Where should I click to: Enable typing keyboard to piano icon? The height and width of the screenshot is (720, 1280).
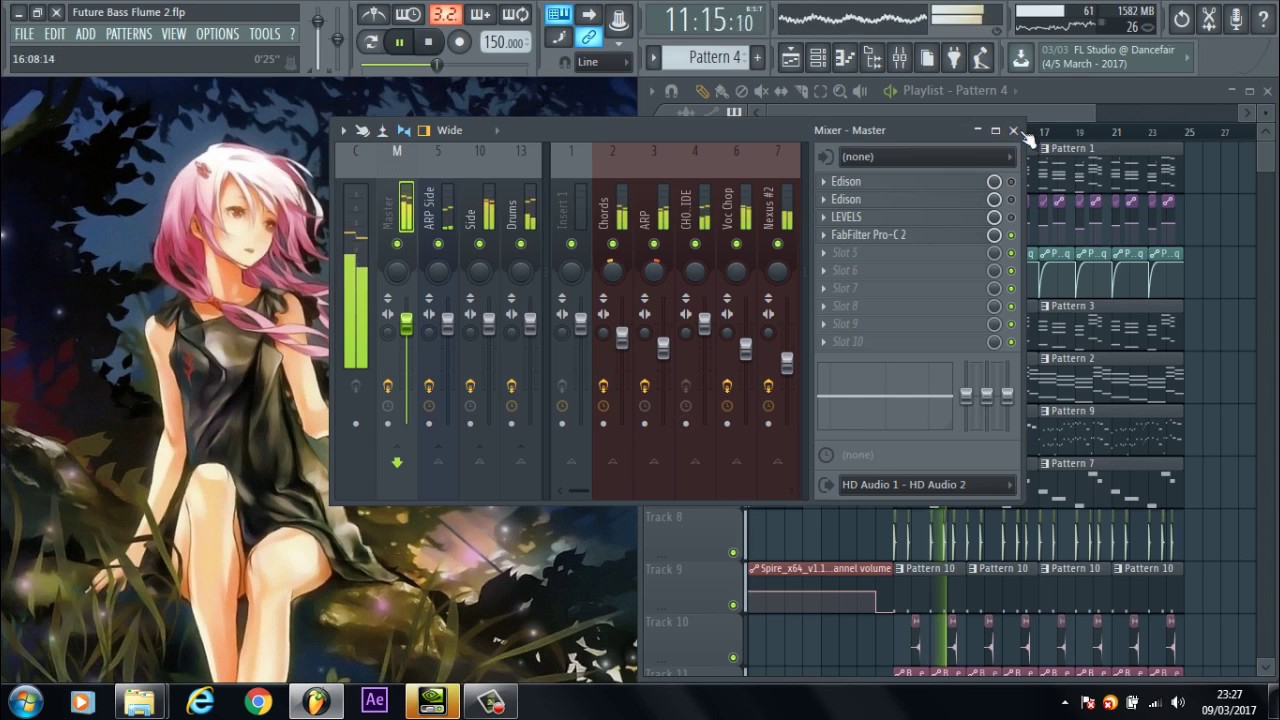coord(558,15)
